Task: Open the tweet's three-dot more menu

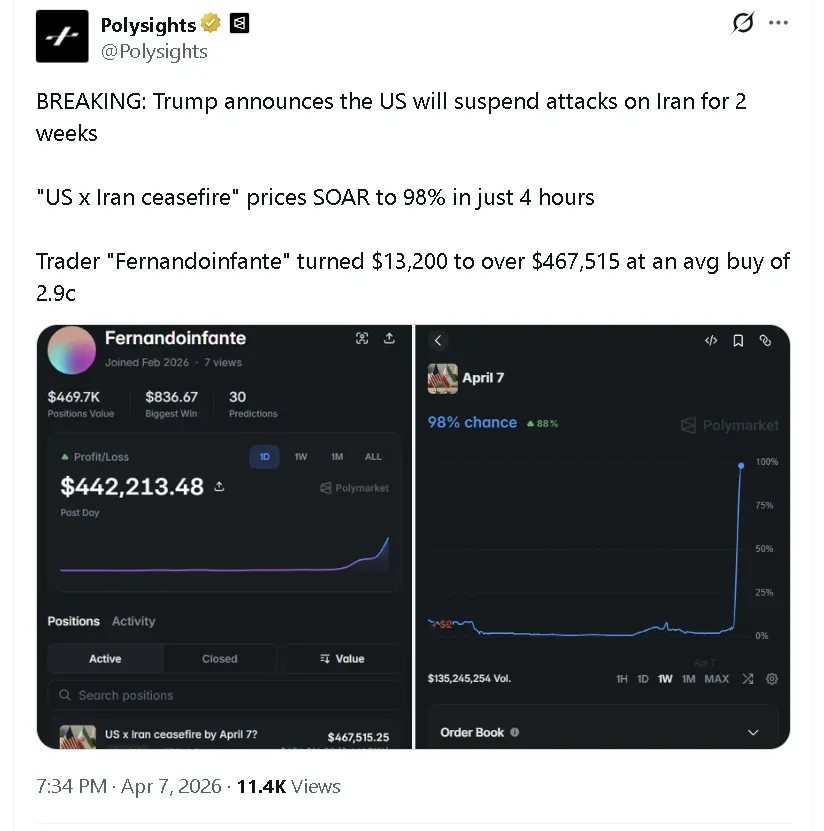Action: point(779,22)
